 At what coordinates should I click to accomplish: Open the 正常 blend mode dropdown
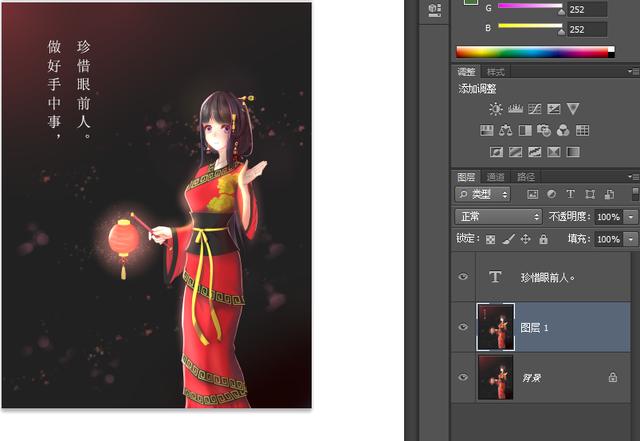click(498, 216)
